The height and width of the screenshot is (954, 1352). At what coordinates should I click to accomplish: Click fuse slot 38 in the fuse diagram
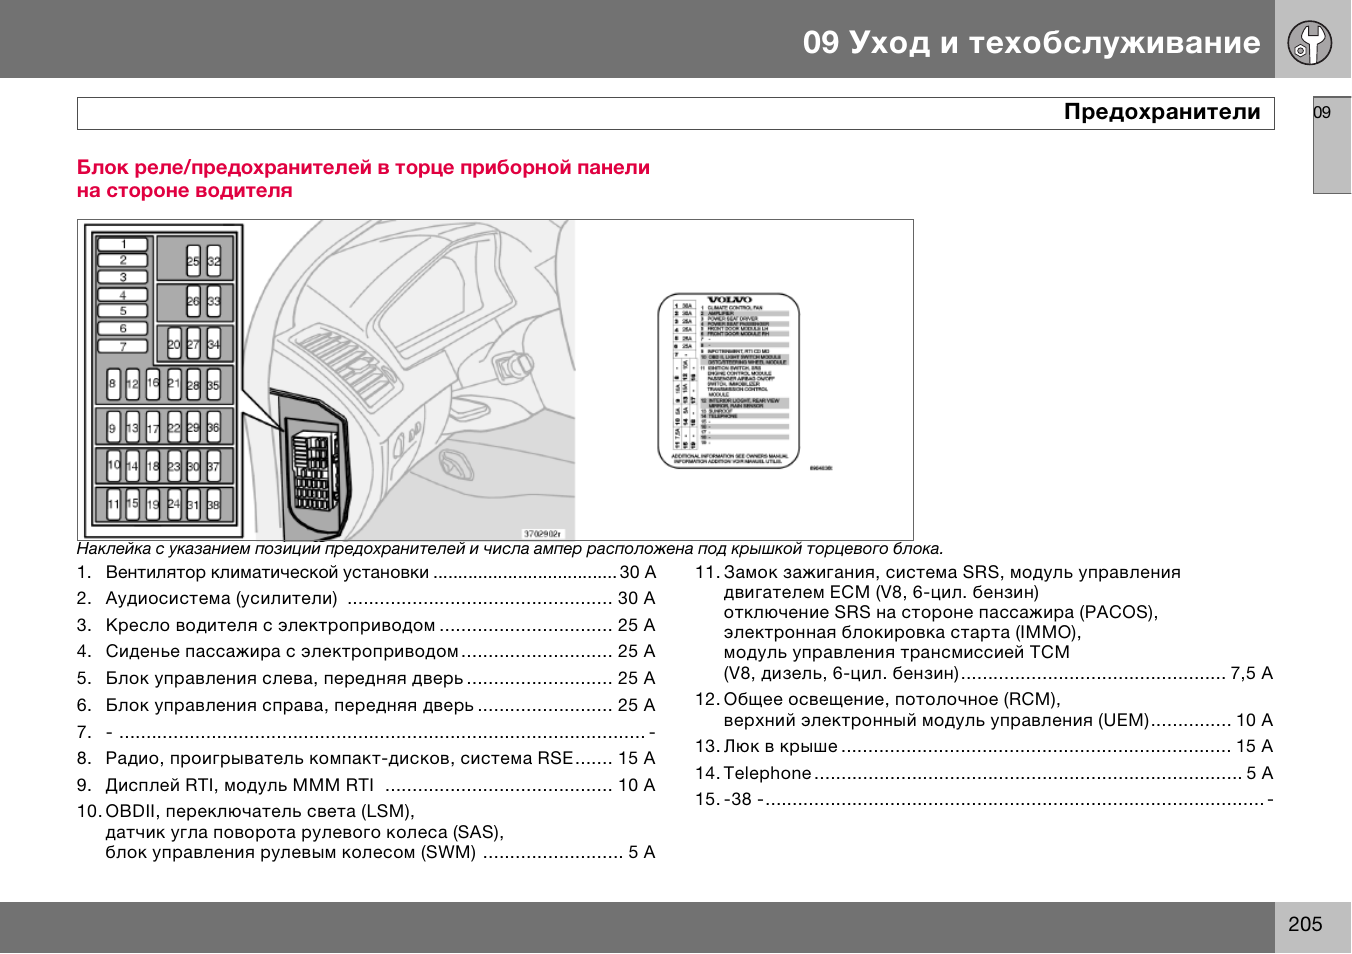214,504
